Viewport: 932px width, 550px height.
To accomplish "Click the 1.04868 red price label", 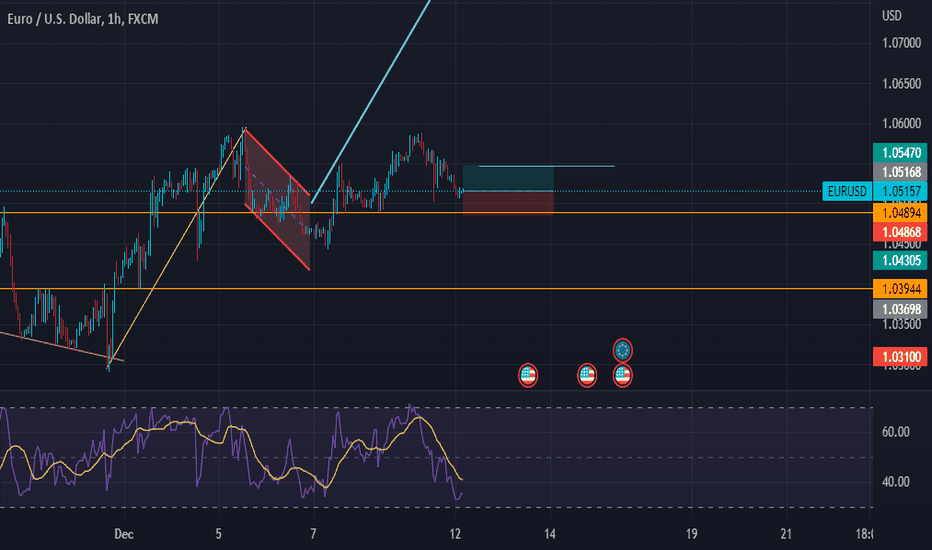I will pos(900,232).
